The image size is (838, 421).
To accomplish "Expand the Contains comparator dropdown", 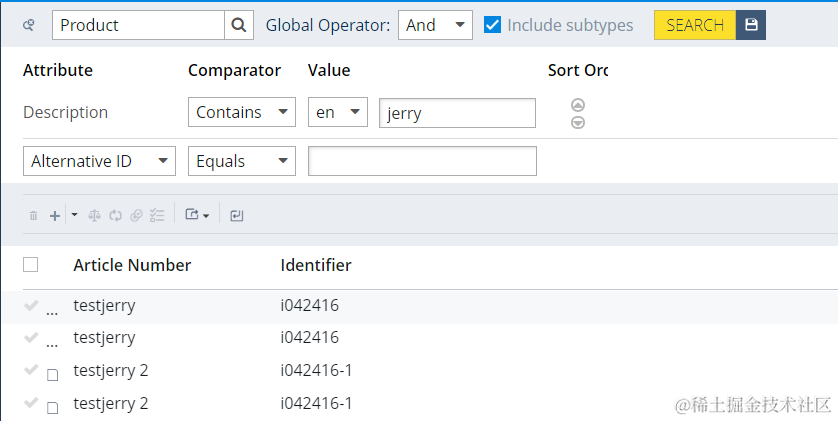I will [x=241, y=112].
